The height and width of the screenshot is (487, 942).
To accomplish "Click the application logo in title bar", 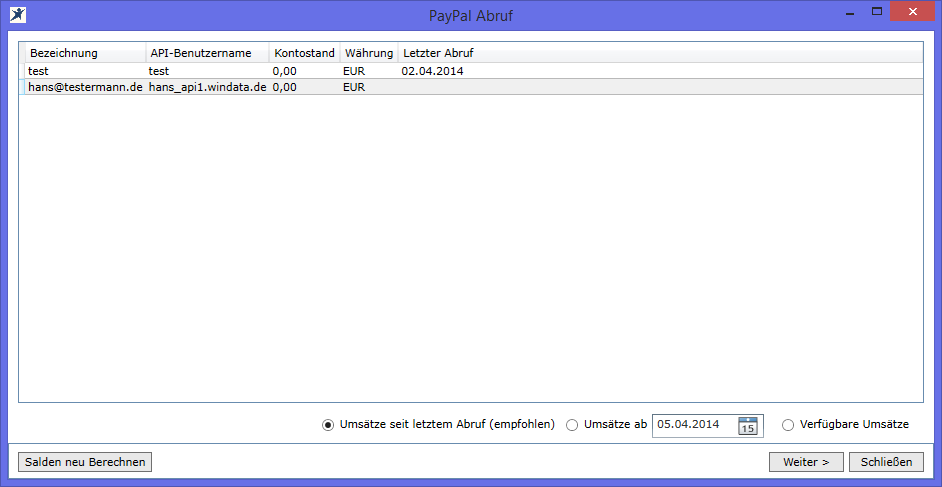I will point(18,14).
